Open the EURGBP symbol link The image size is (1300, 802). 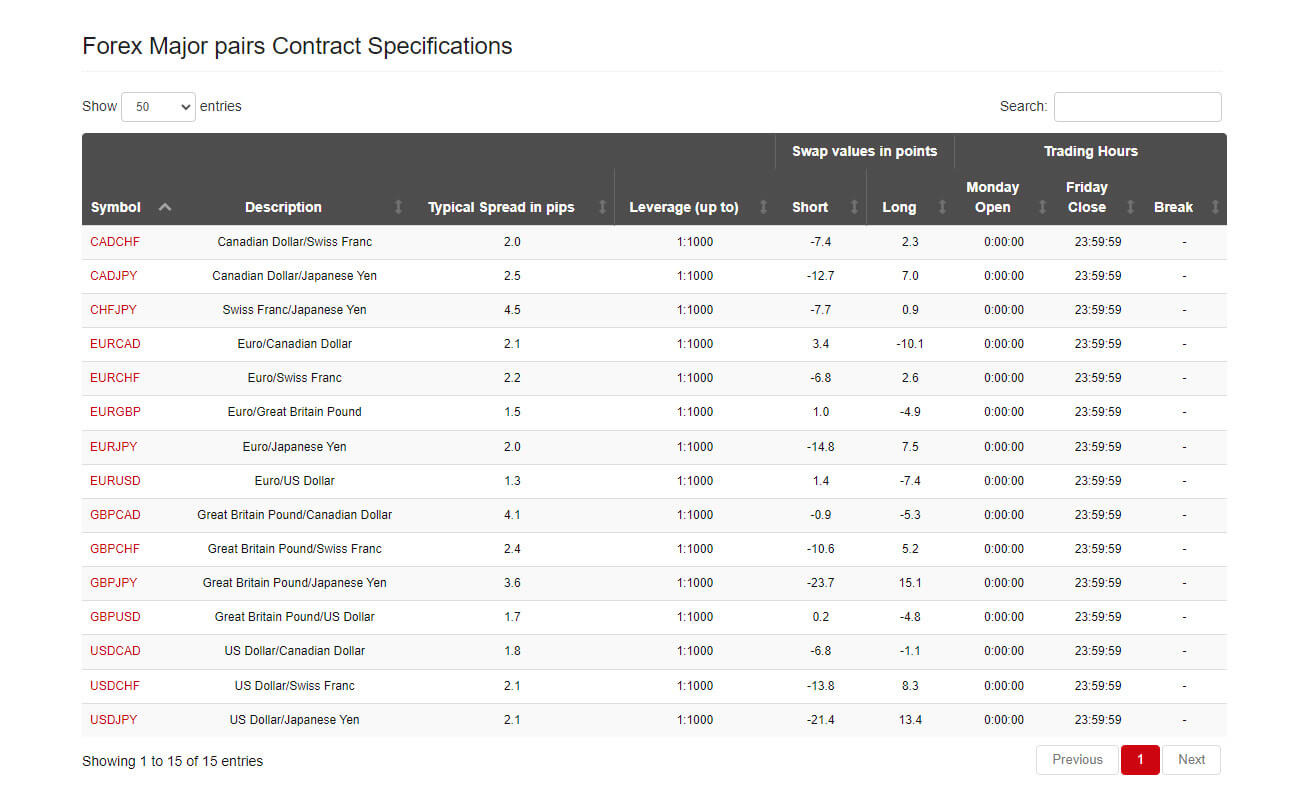coord(115,412)
